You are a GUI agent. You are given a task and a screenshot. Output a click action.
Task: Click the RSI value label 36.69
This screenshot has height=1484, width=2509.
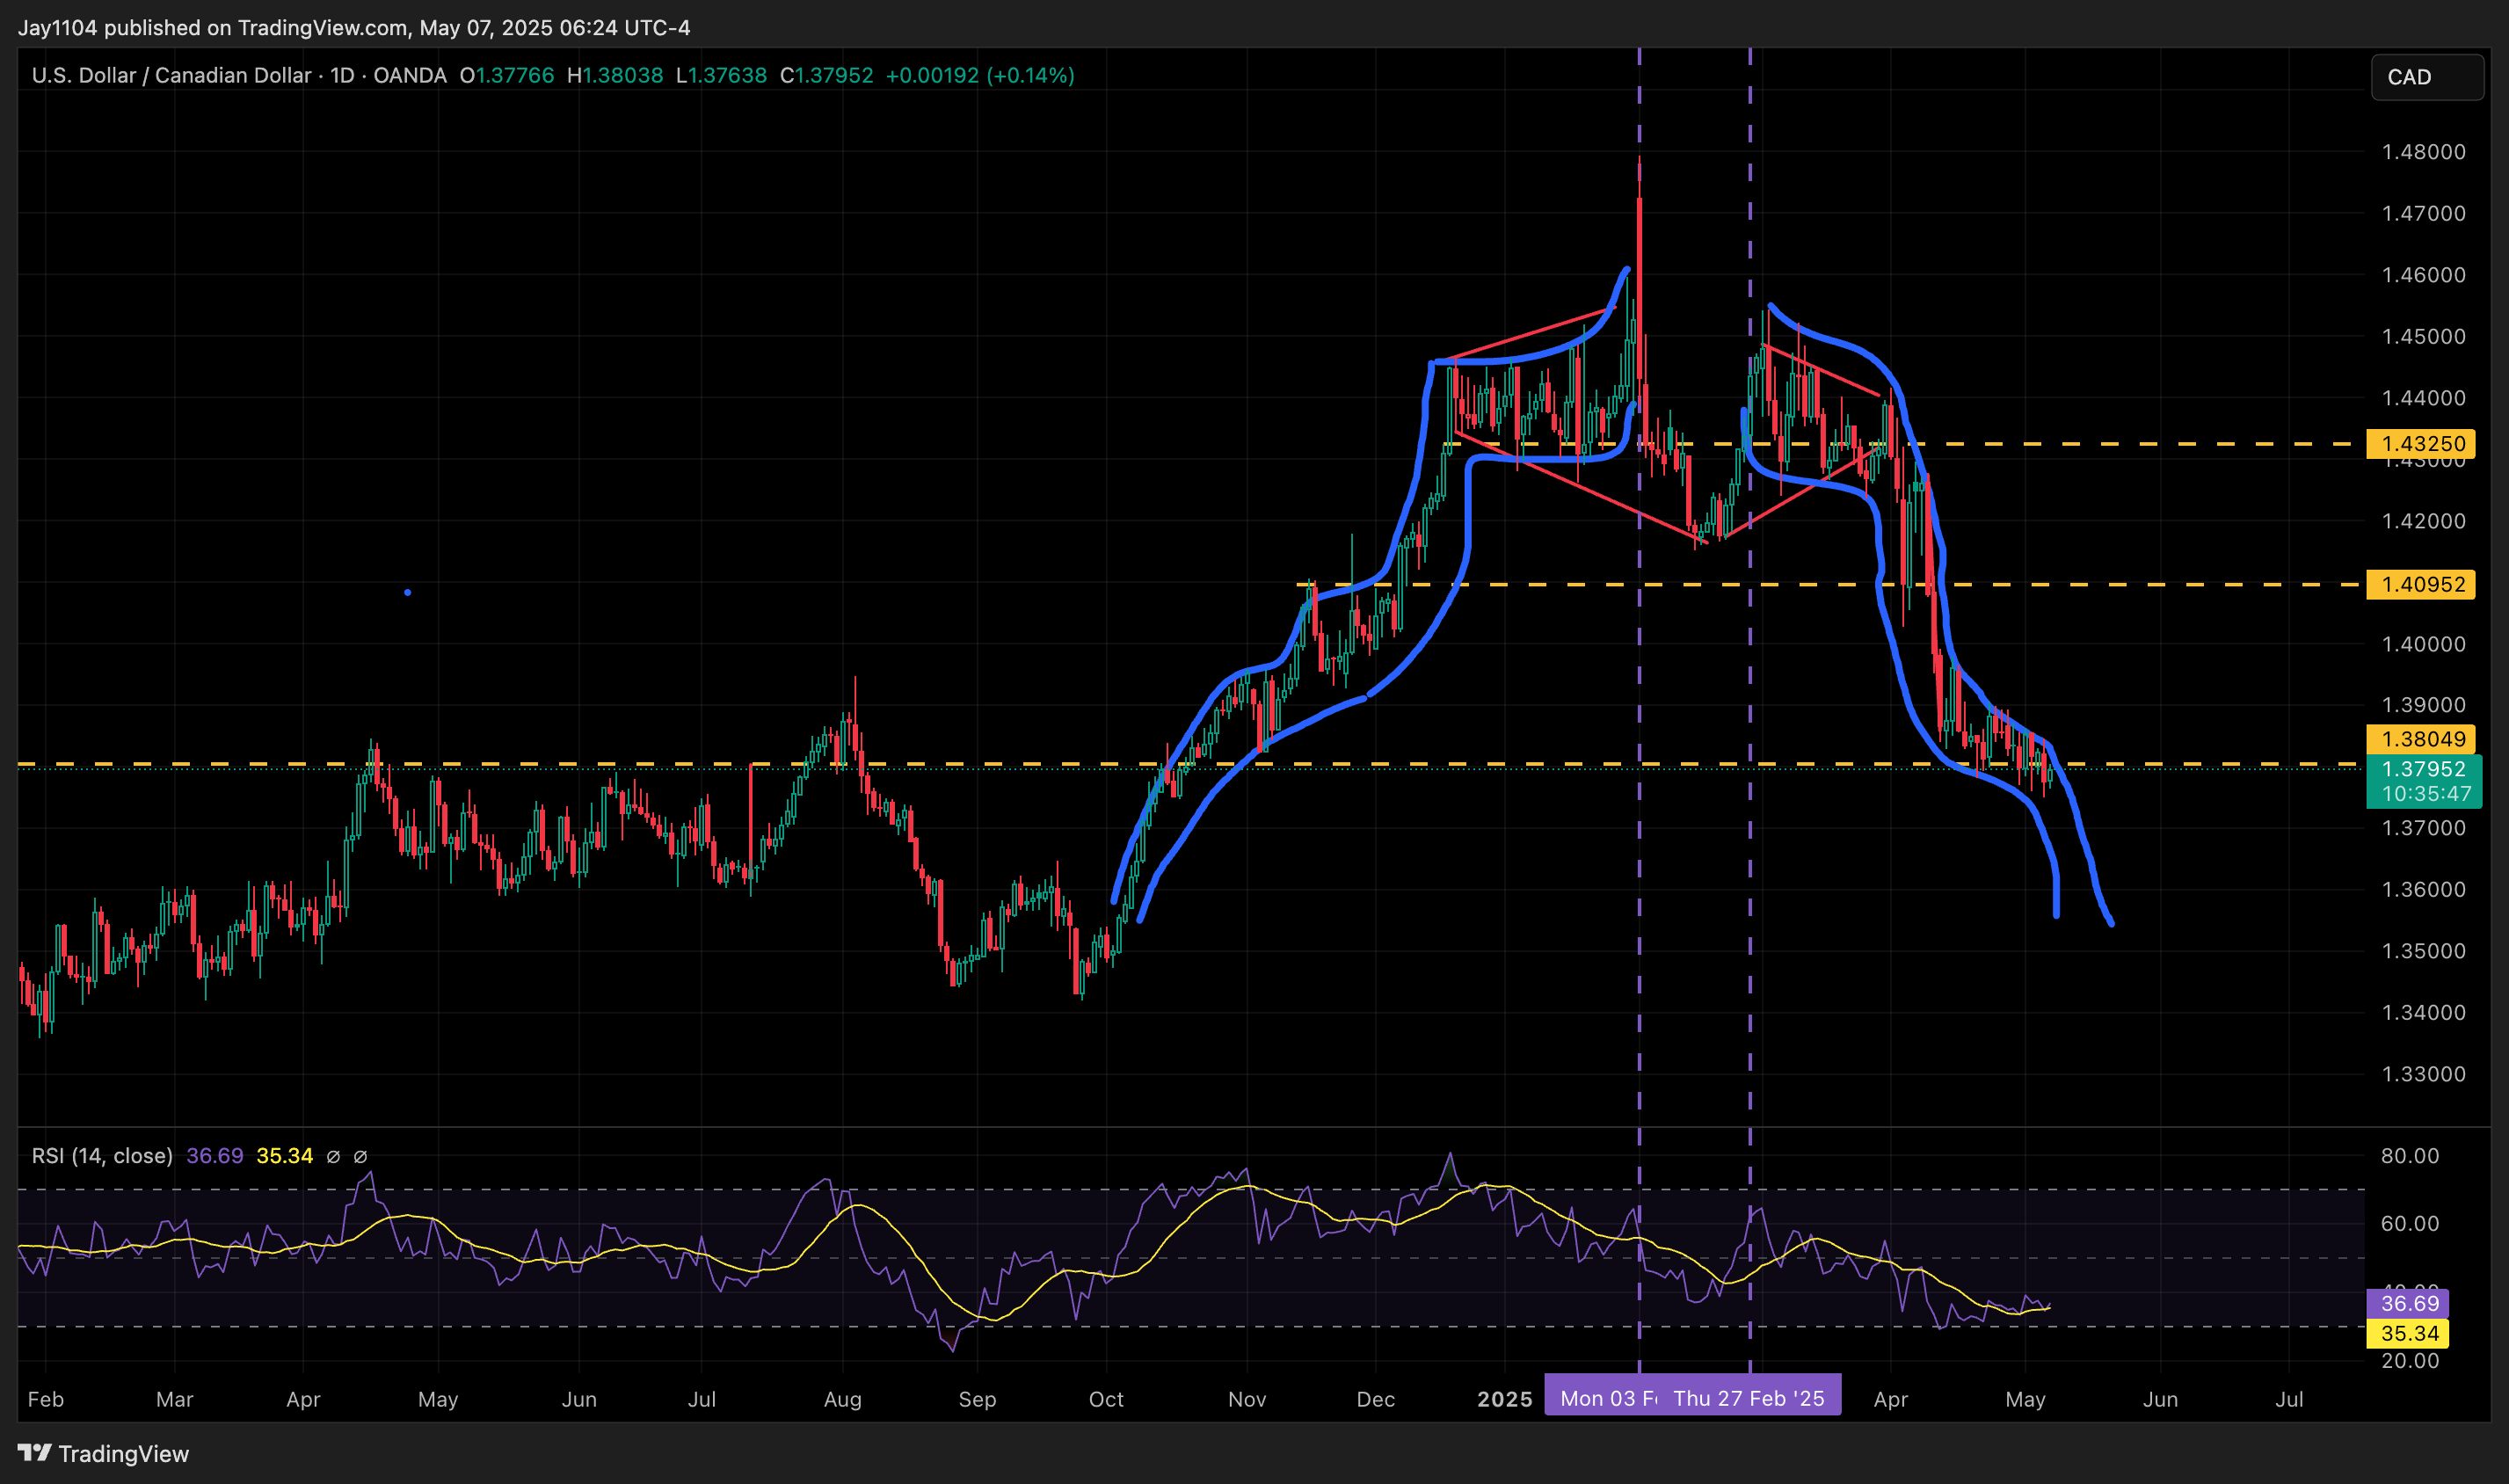pos(2407,1303)
